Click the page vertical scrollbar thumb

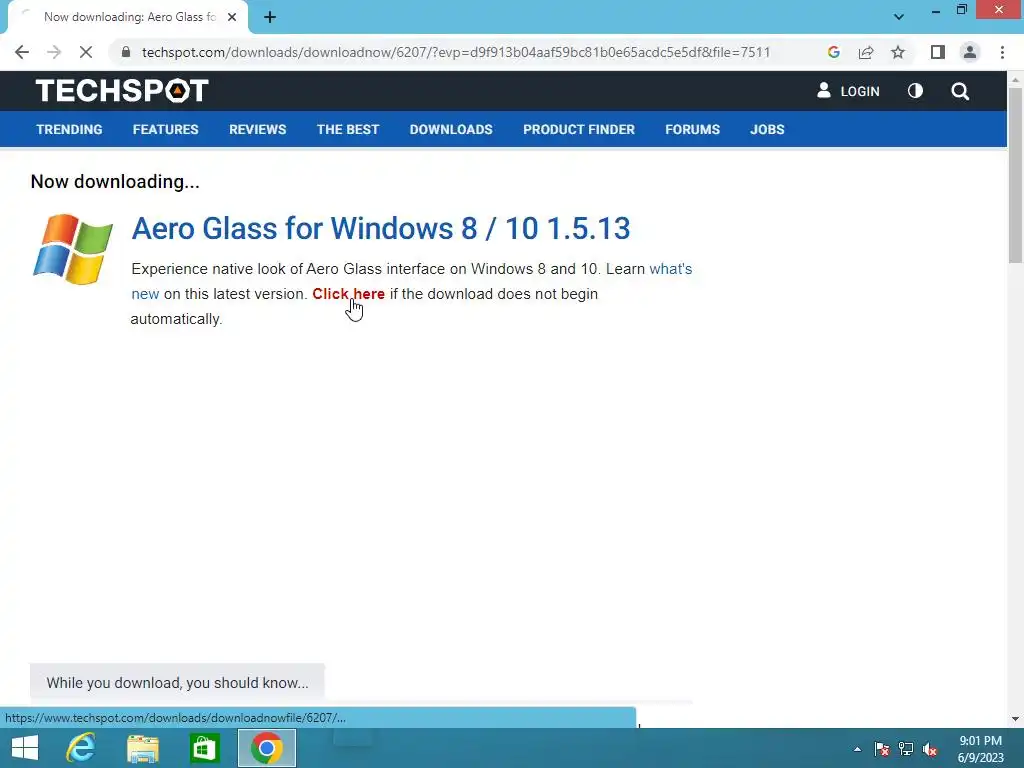(x=1016, y=175)
